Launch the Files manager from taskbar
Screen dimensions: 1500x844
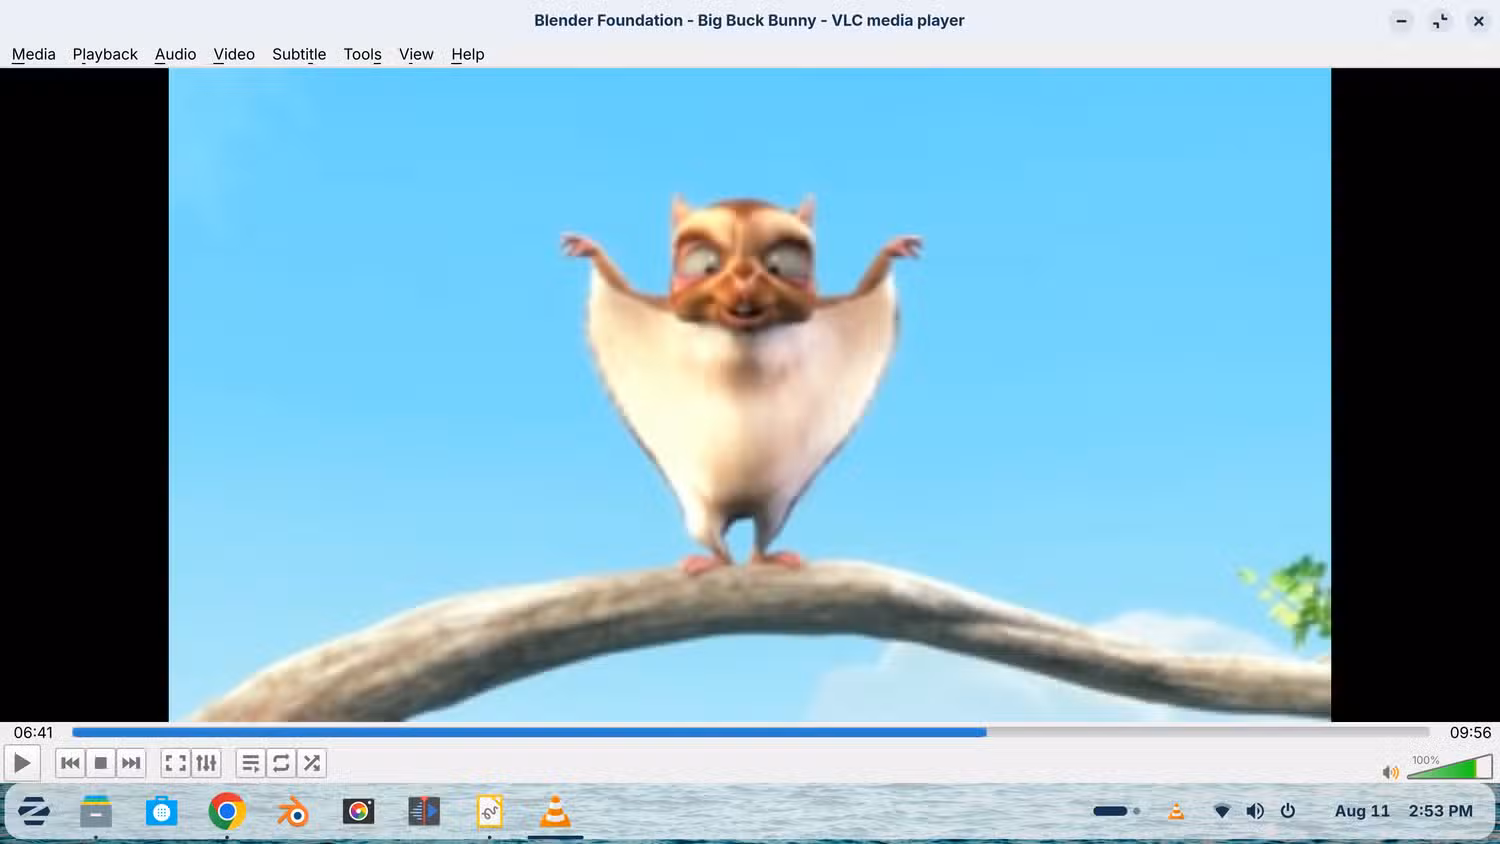tap(96, 811)
